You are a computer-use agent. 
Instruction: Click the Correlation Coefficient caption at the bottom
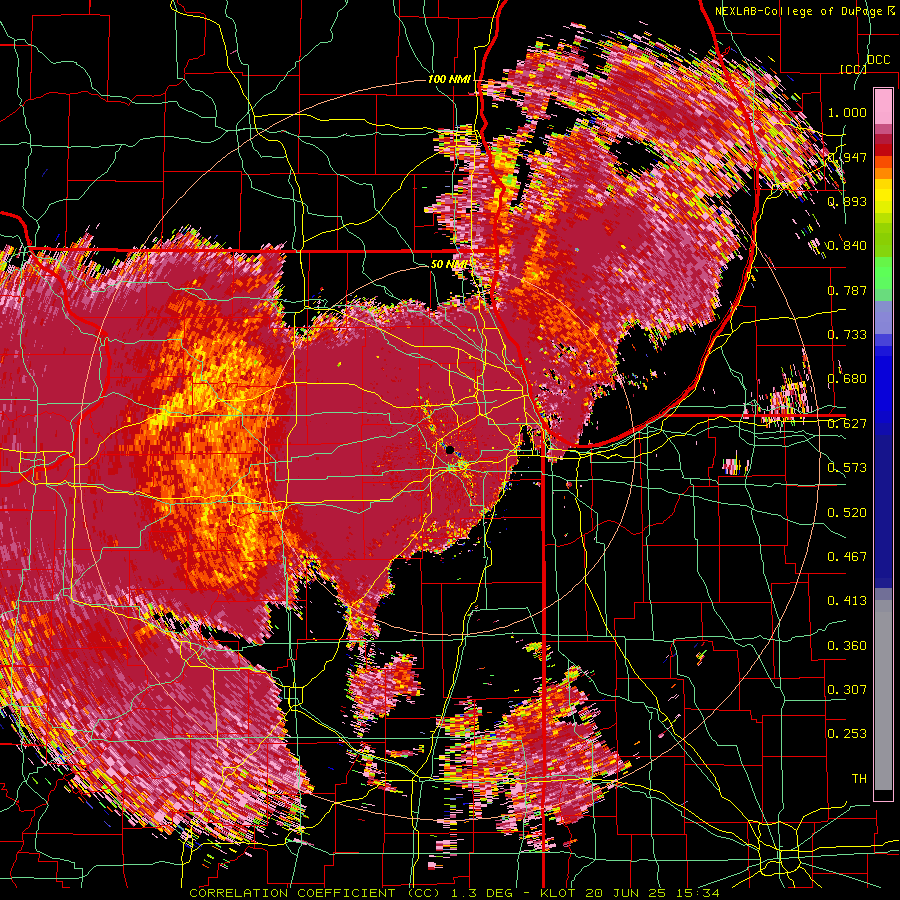coord(454,893)
